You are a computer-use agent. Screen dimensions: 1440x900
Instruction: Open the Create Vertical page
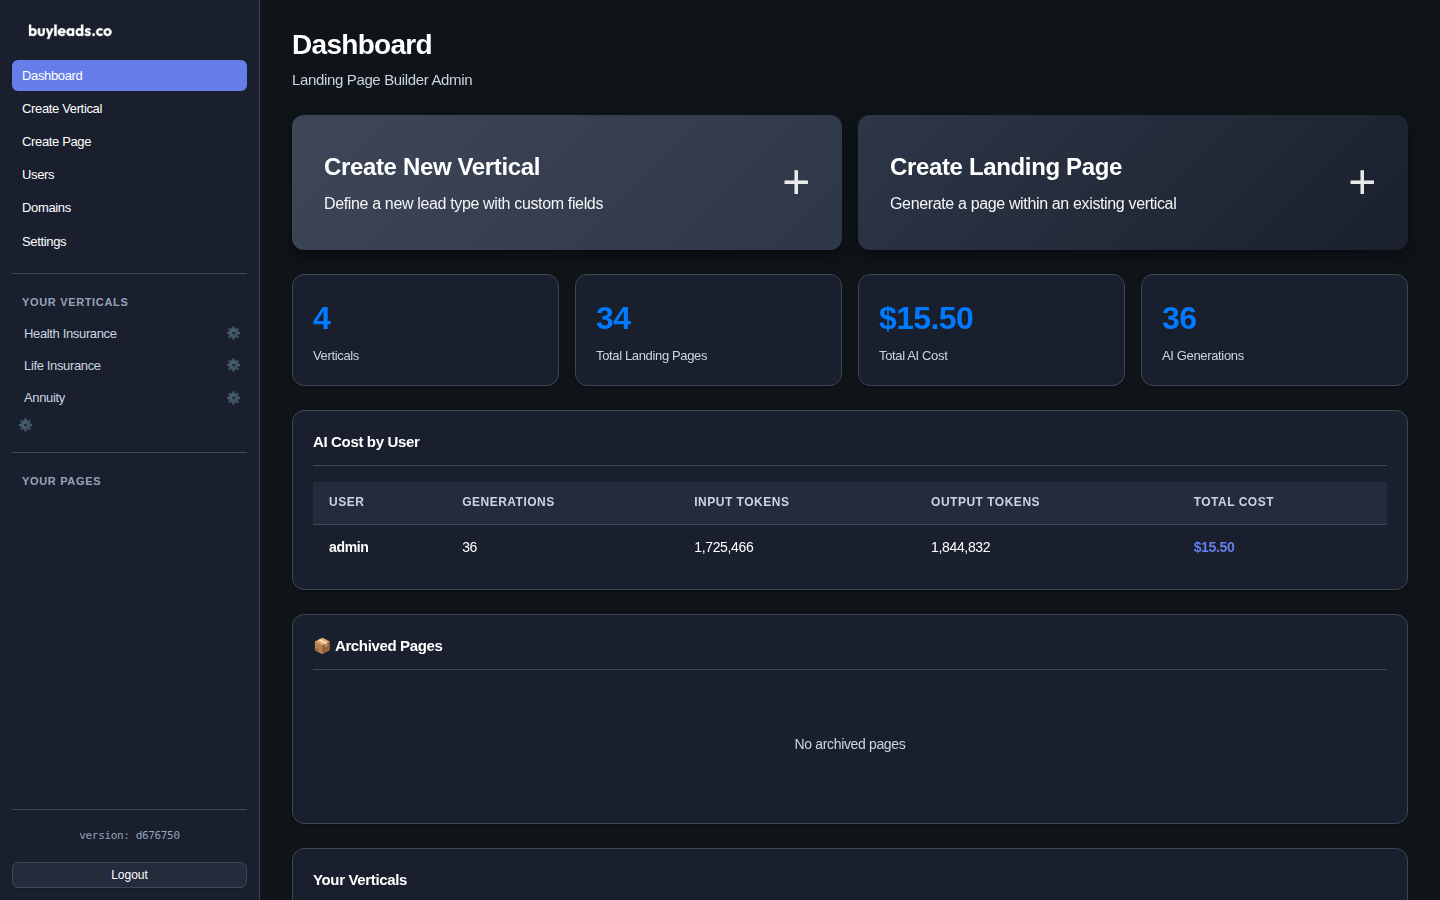(x=62, y=108)
